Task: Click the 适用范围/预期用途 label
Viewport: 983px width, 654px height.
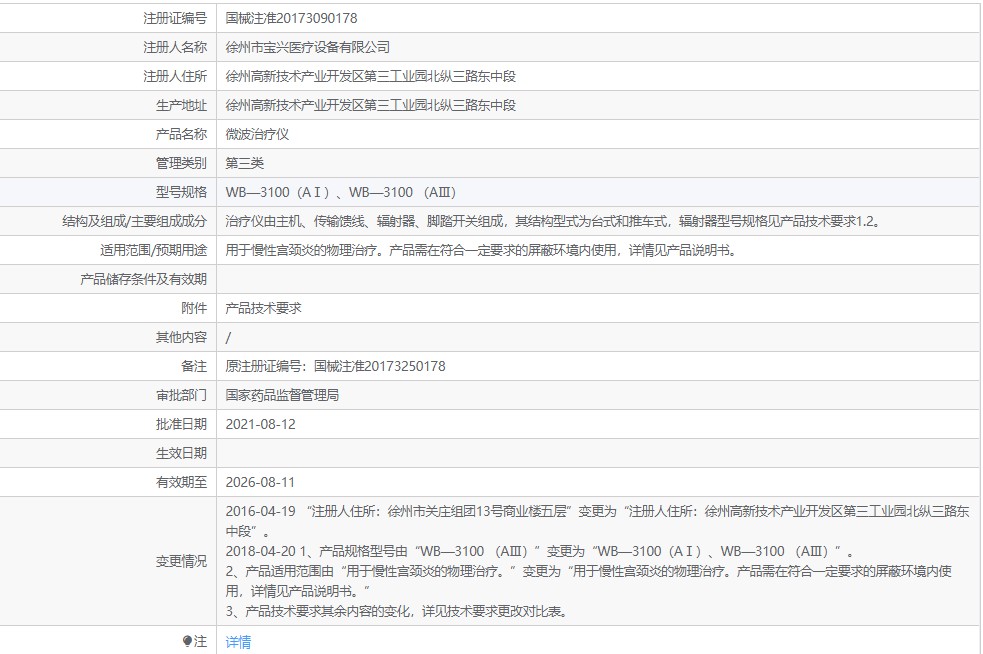Action: click(x=153, y=250)
